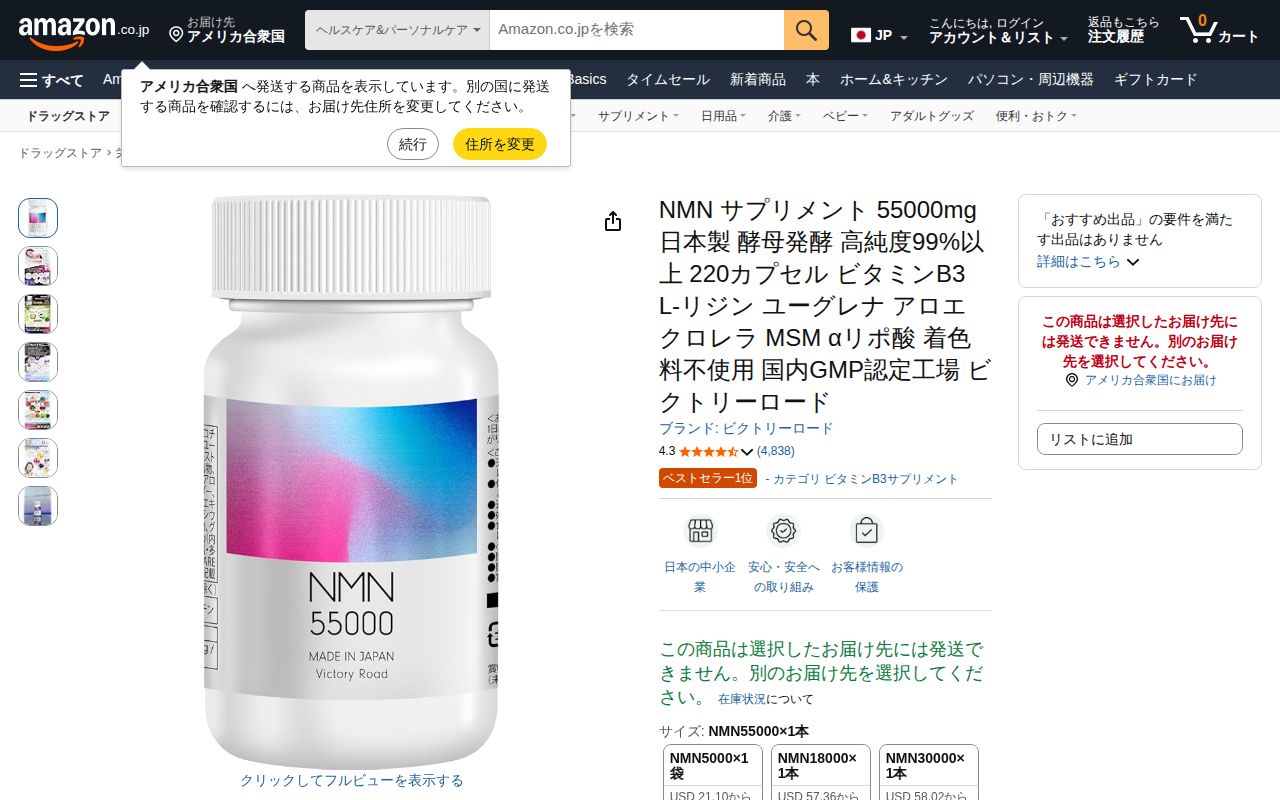Open the タイムセール navigation item
1280x800 pixels.
pyautogui.click(x=668, y=80)
